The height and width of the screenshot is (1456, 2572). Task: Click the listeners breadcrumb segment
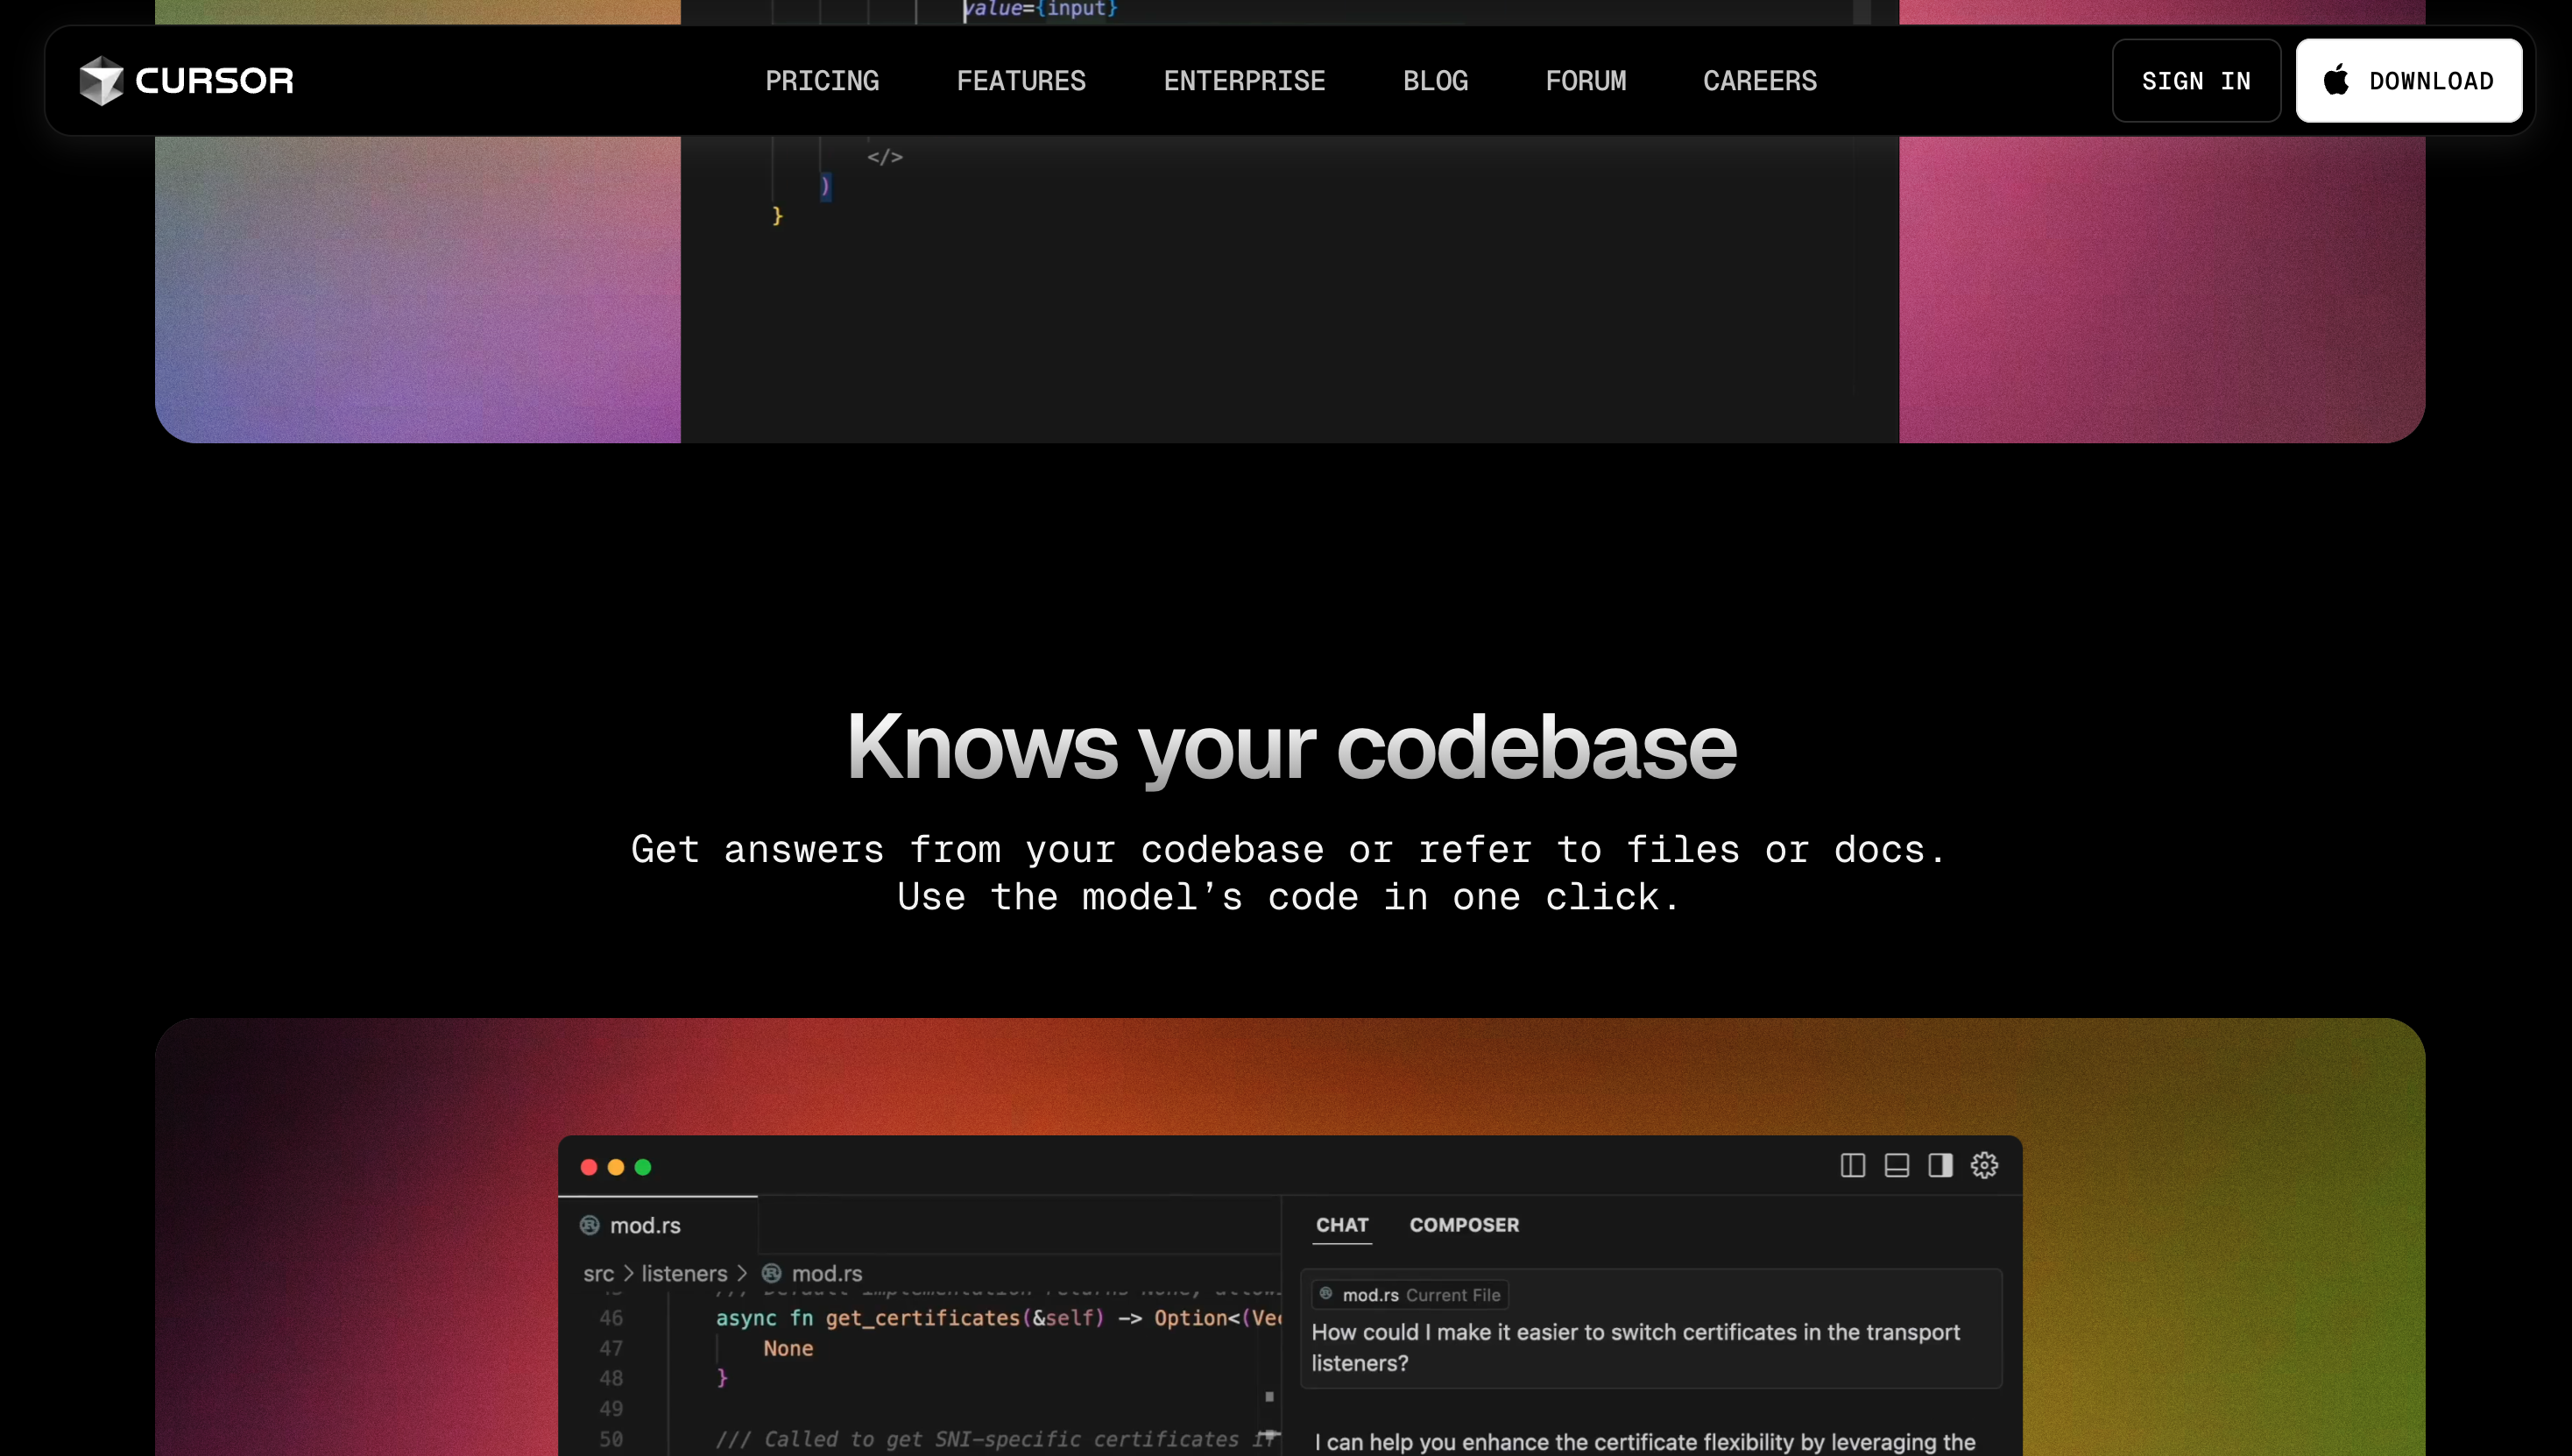click(684, 1273)
